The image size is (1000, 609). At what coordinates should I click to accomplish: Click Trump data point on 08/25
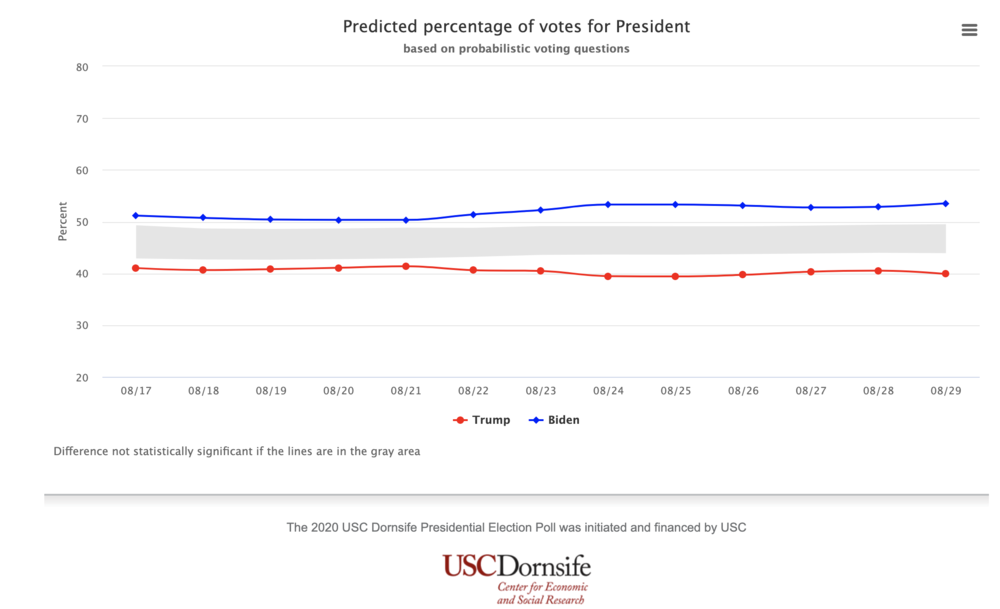675,276
